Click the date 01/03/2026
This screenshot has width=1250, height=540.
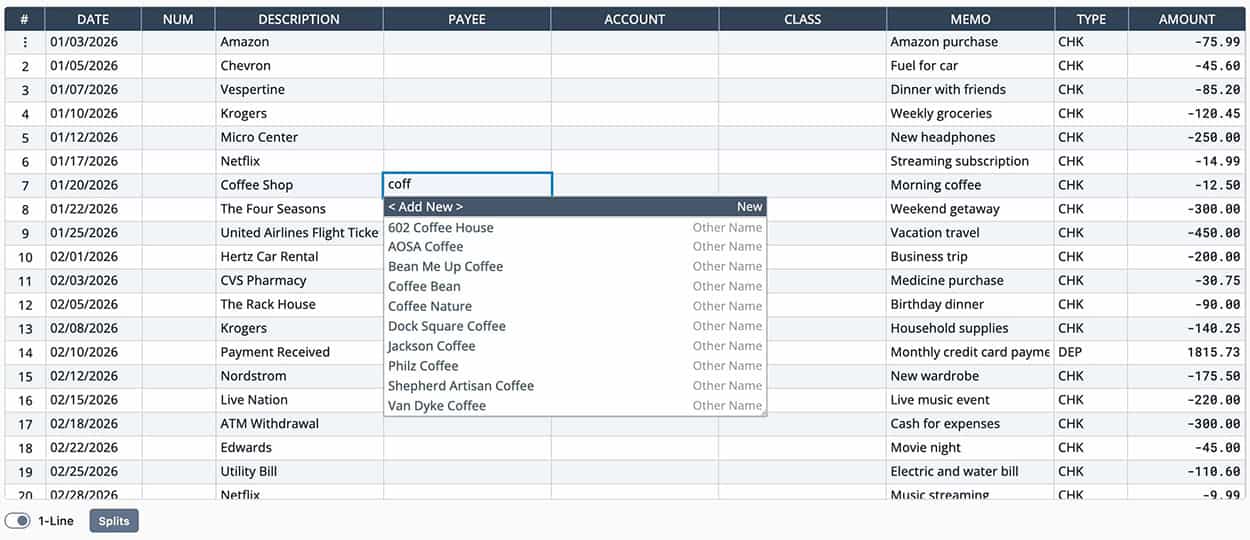tap(93, 42)
